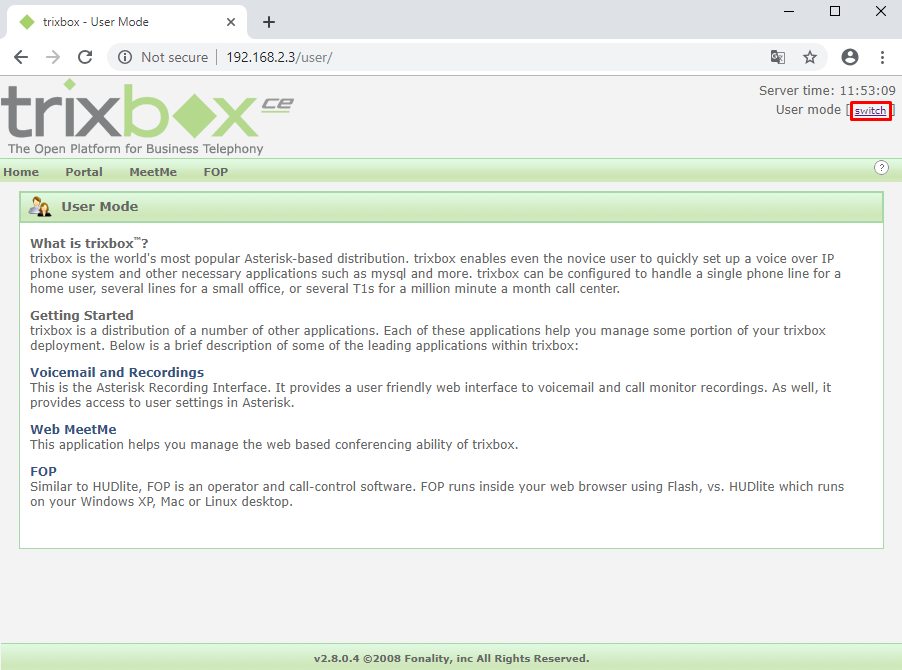
Task: Select the trixbox - User Mode tab
Action: (127, 22)
